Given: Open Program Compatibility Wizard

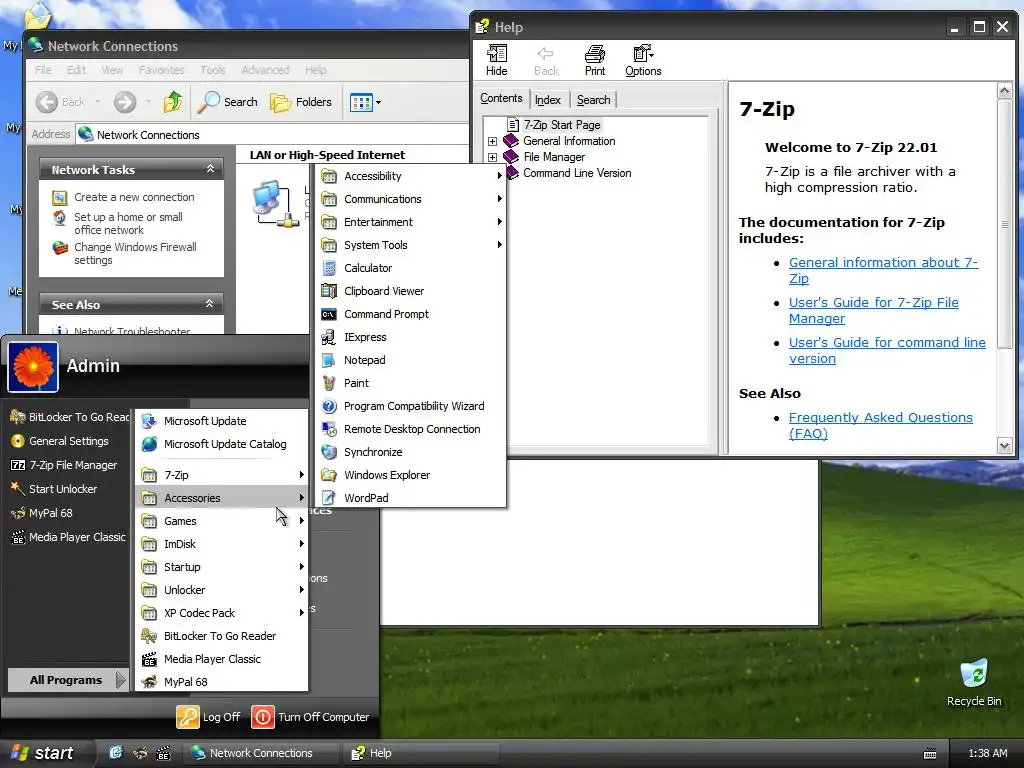Looking at the screenshot, I should [x=410, y=406].
